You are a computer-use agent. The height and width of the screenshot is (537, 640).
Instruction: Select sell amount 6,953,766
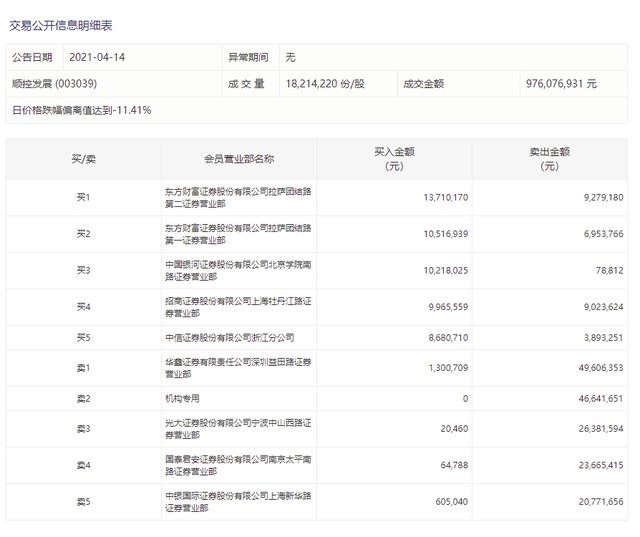(x=603, y=234)
